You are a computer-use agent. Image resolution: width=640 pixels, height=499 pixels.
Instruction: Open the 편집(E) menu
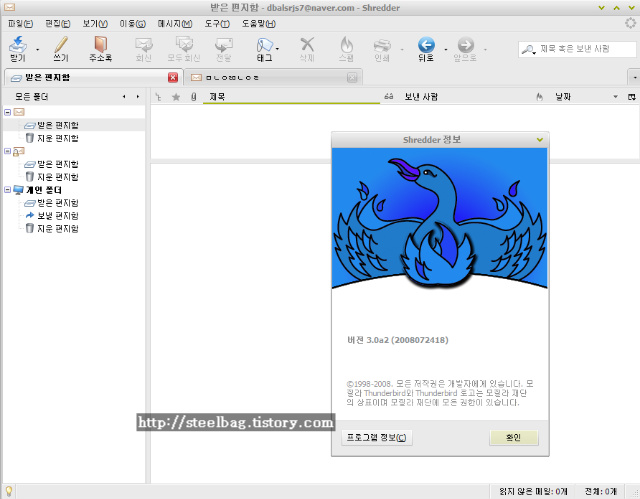58,24
